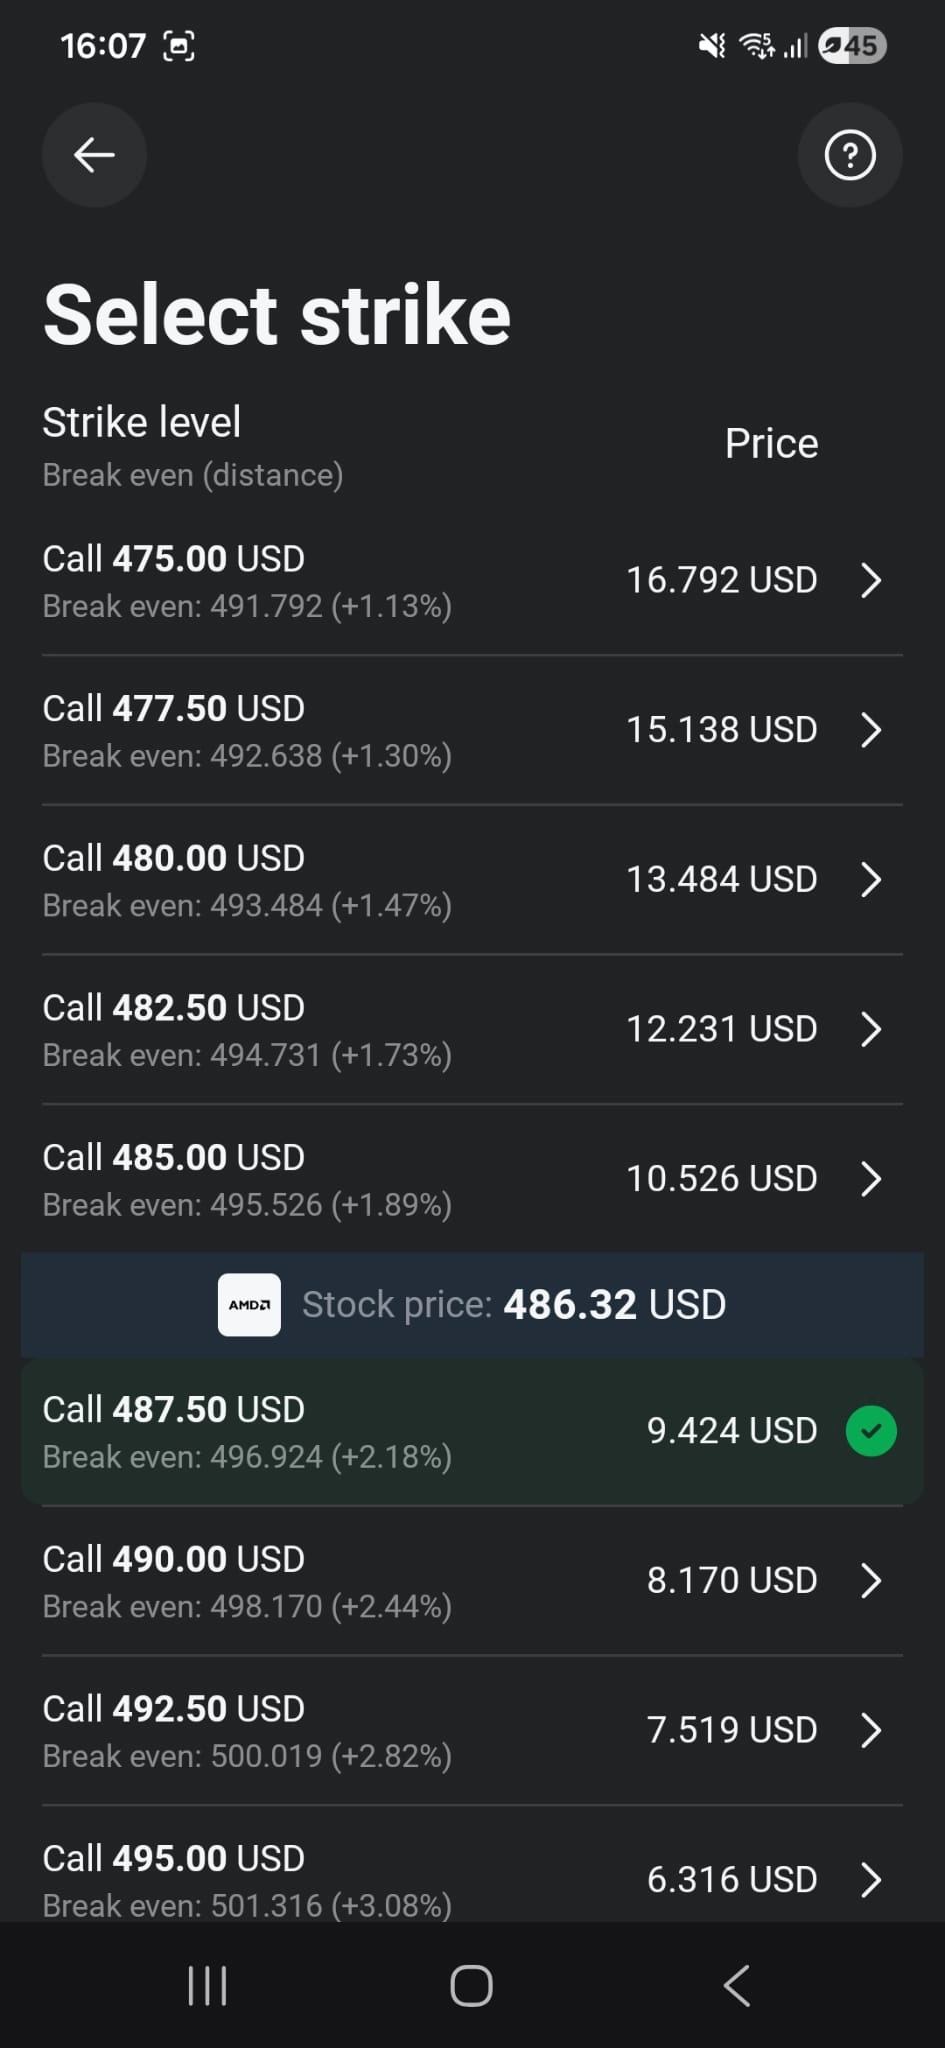Viewport: 945px width, 2048px height.
Task: Tap the 6.316 USD price for Call 495.00
Action: 731,1880
